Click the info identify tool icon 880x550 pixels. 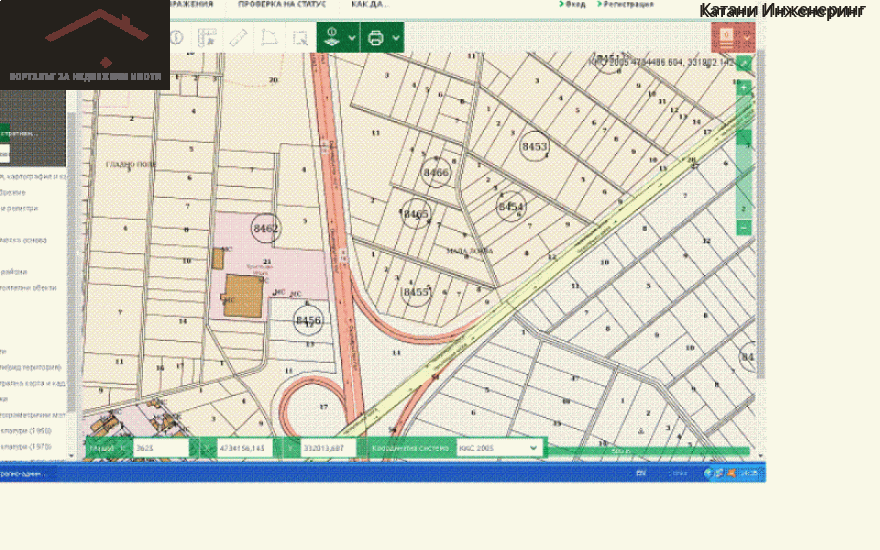point(177,38)
